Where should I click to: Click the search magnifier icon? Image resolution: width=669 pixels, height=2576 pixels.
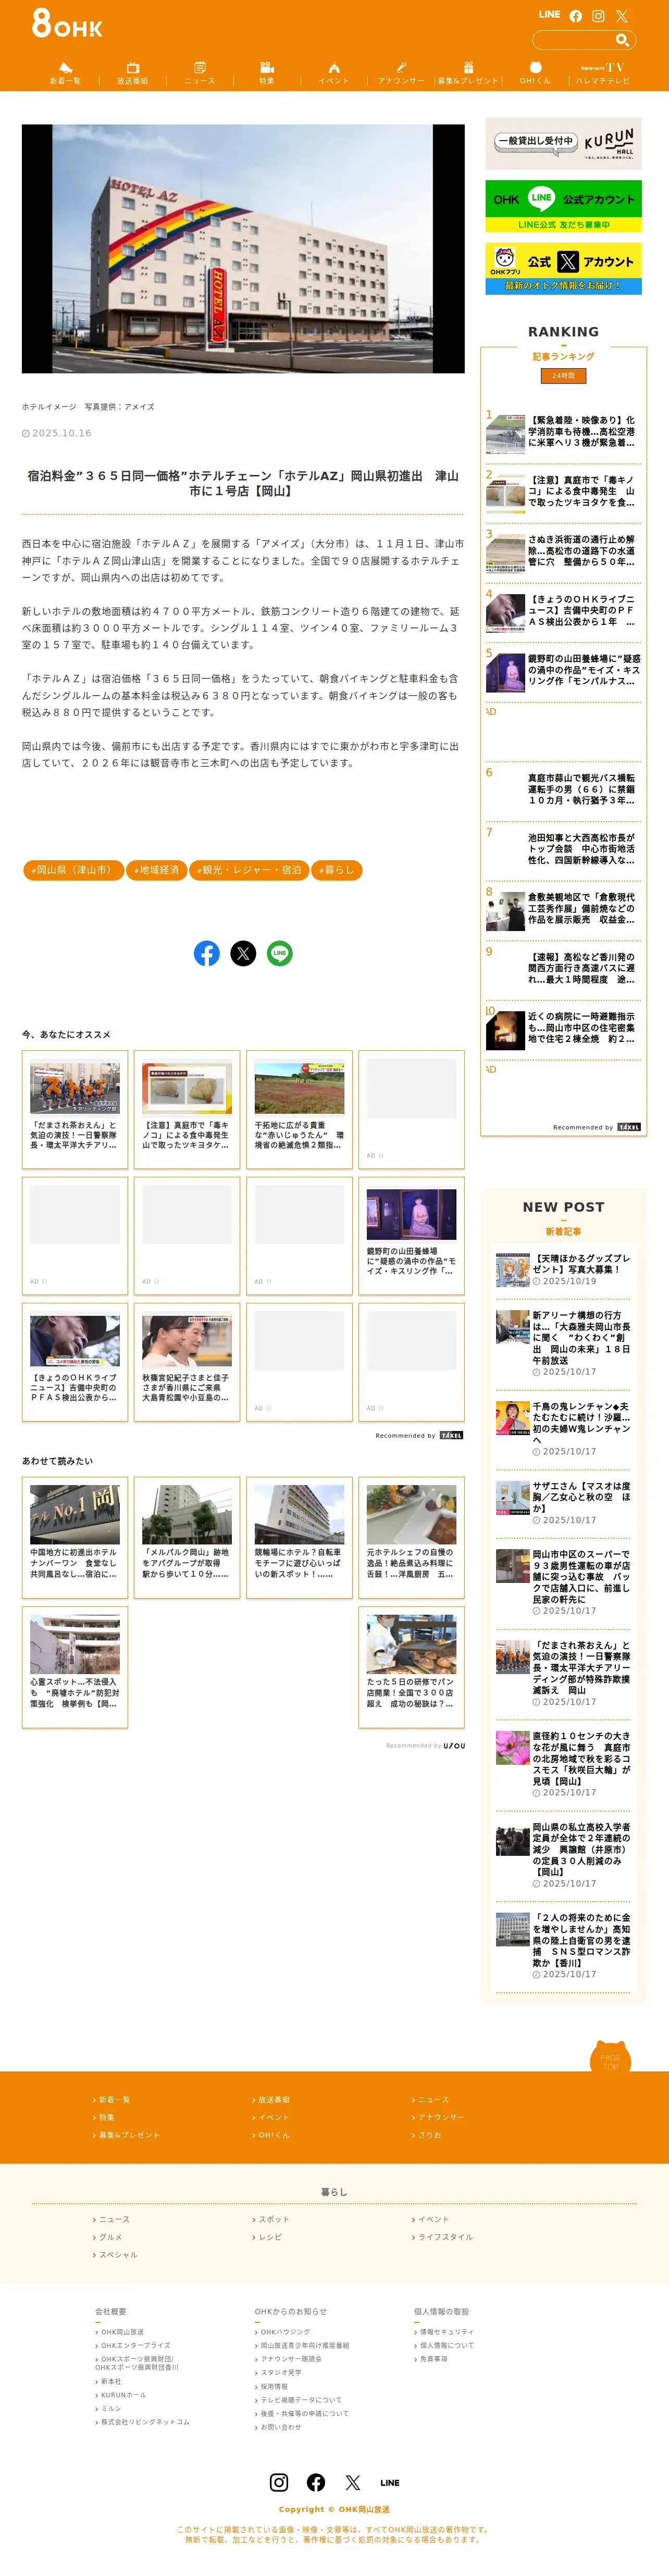(622, 40)
